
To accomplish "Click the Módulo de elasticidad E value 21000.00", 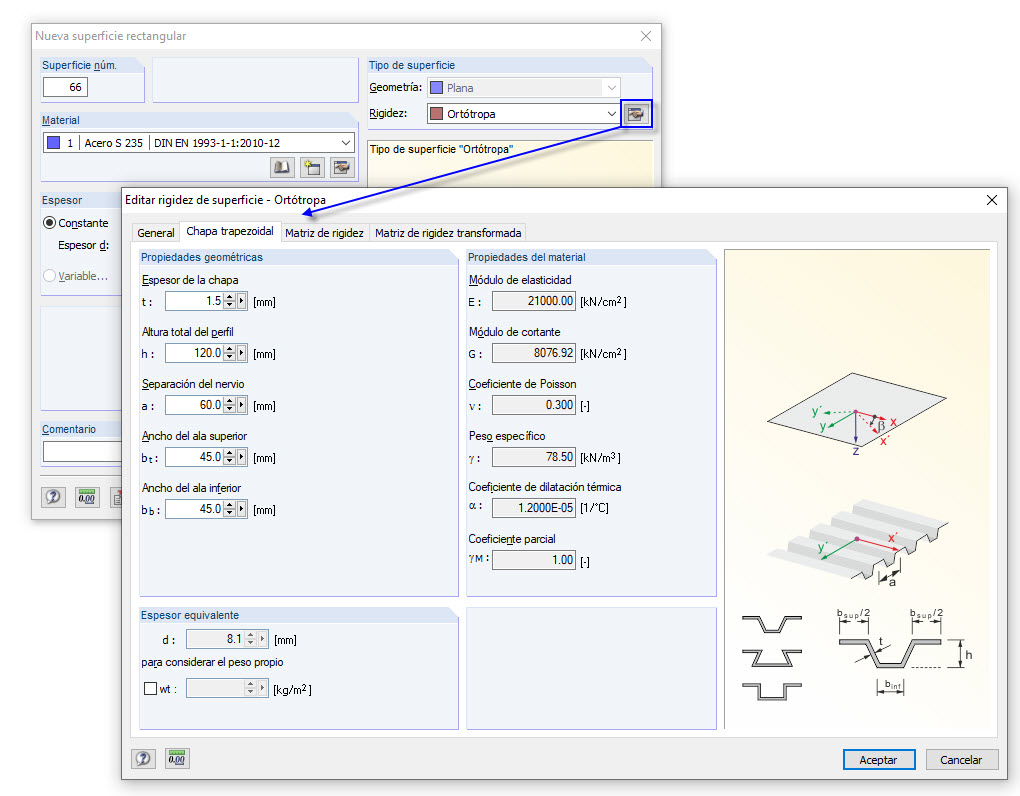I will pos(533,300).
